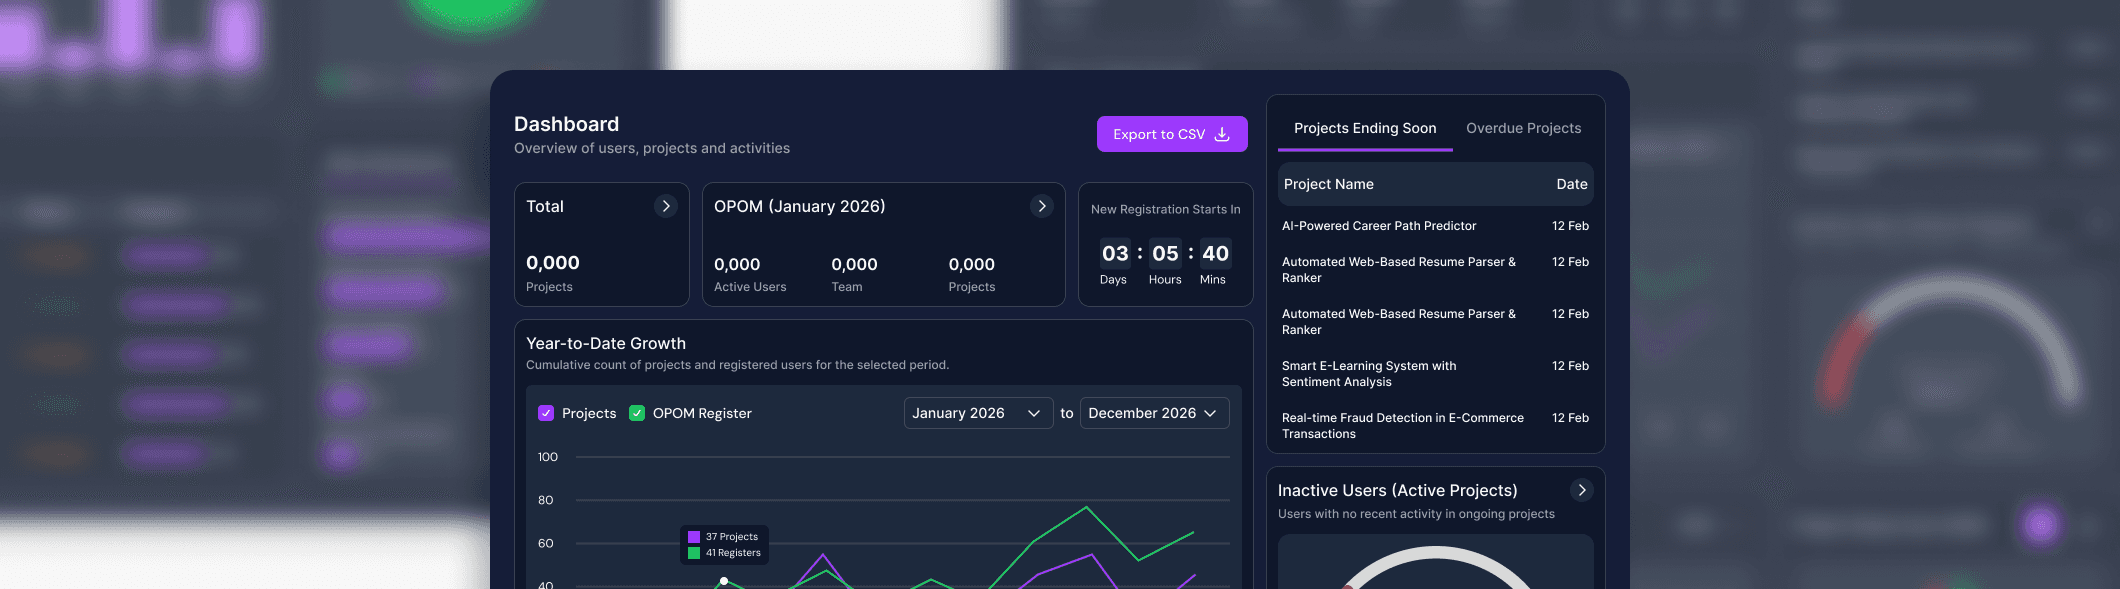2120x589 pixels.
Task: Select Smart E-Learning System with Sentiment Analysis row
Action: (1435, 374)
